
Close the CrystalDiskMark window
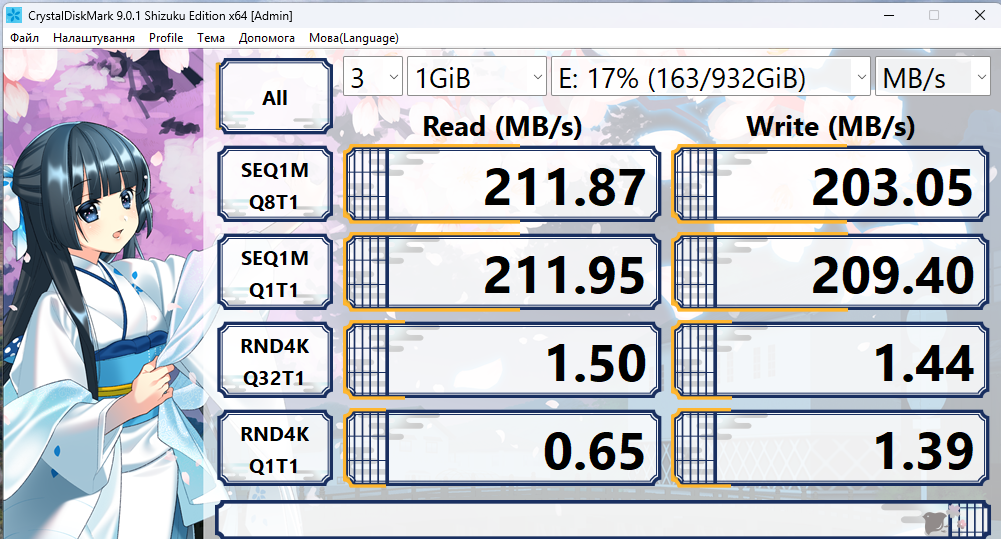click(980, 15)
